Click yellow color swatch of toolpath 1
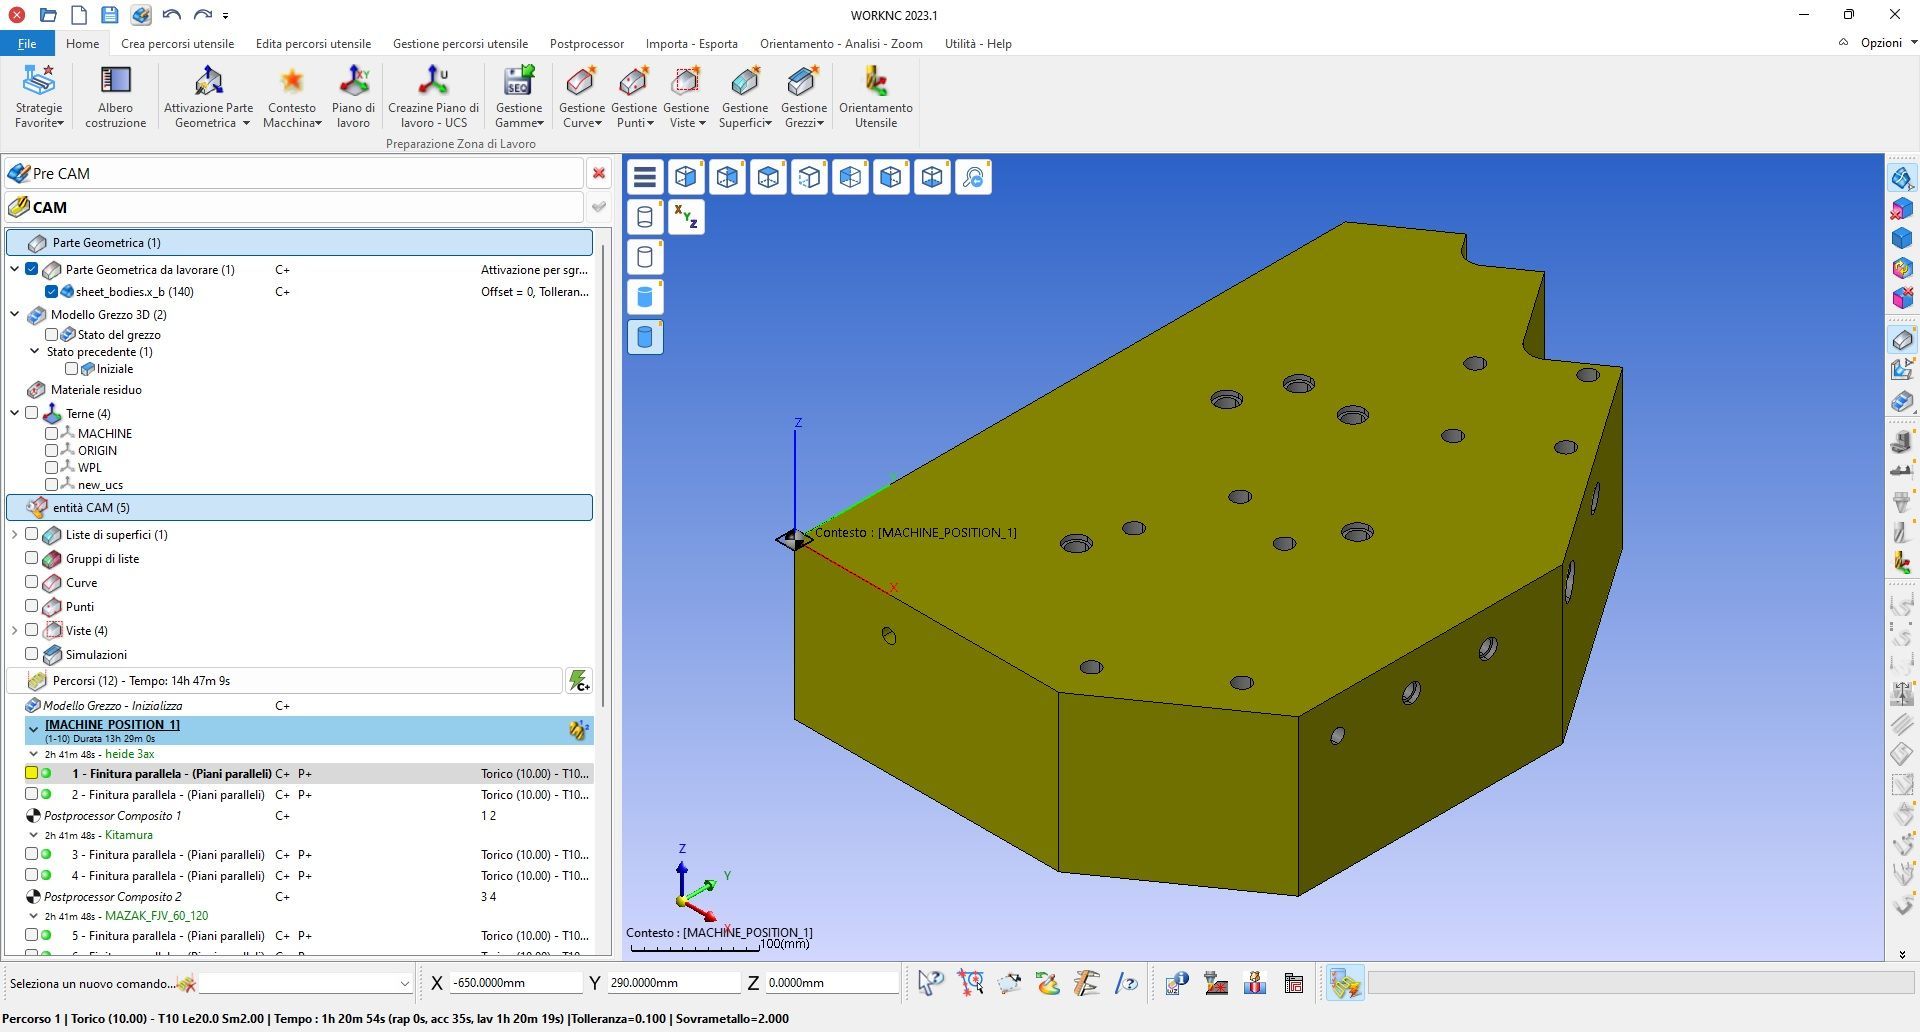Screen dimensions: 1920x1032 (31, 773)
